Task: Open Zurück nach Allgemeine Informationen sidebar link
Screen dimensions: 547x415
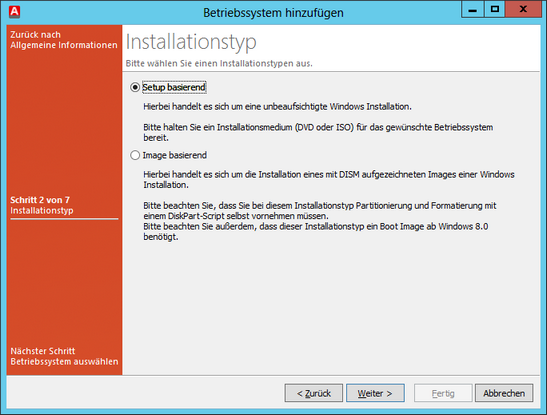Action: coord(64,40)
